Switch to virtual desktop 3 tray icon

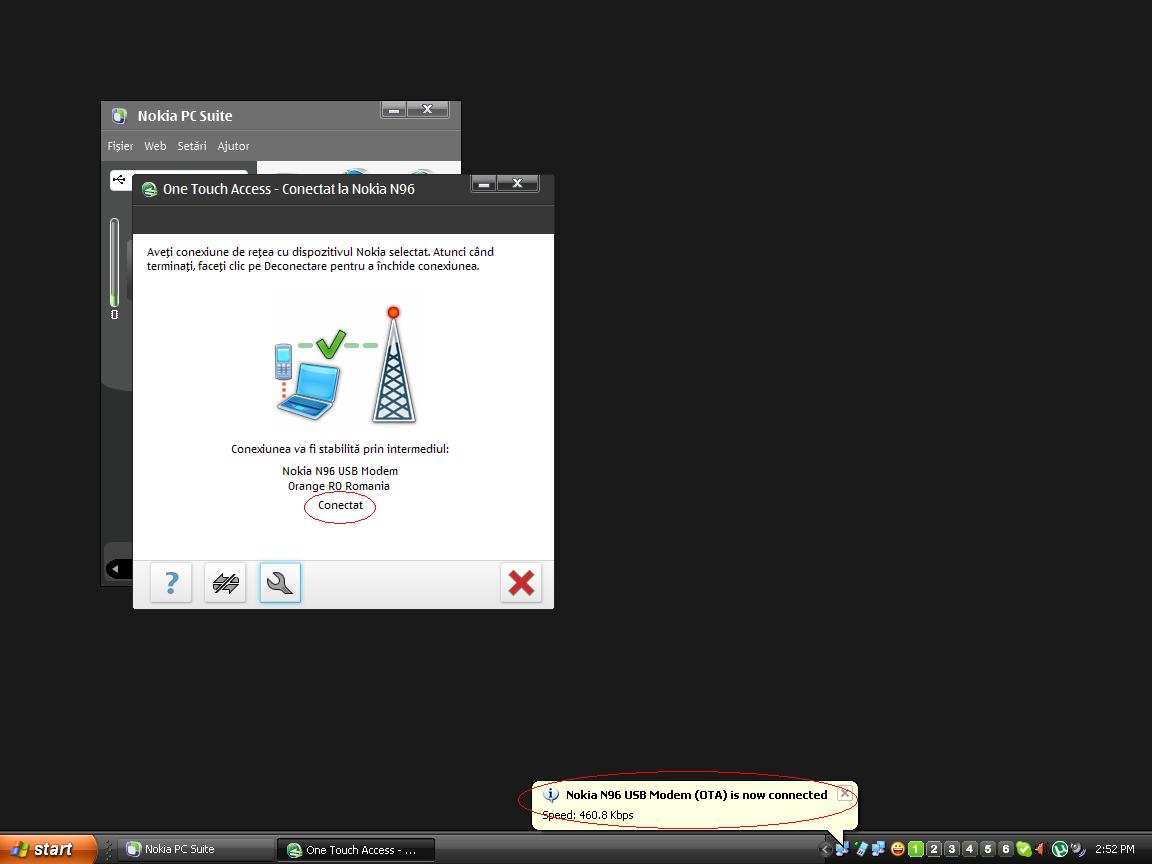click(x=951, y=849)
